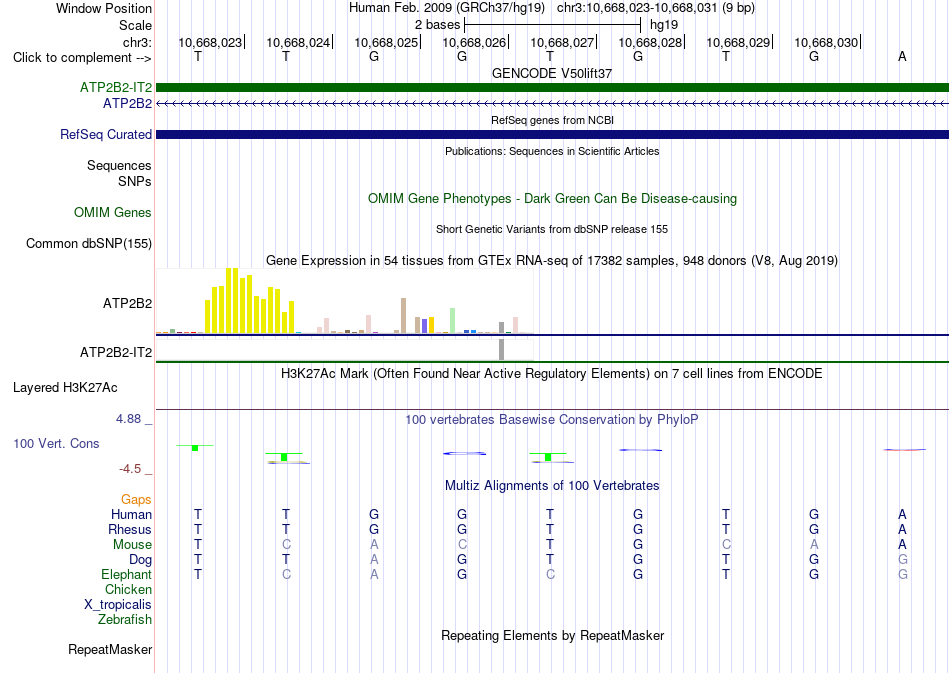
Task: Open 'Publications: Sequences in Scientific Articles' title
Action: coord(552,151)
